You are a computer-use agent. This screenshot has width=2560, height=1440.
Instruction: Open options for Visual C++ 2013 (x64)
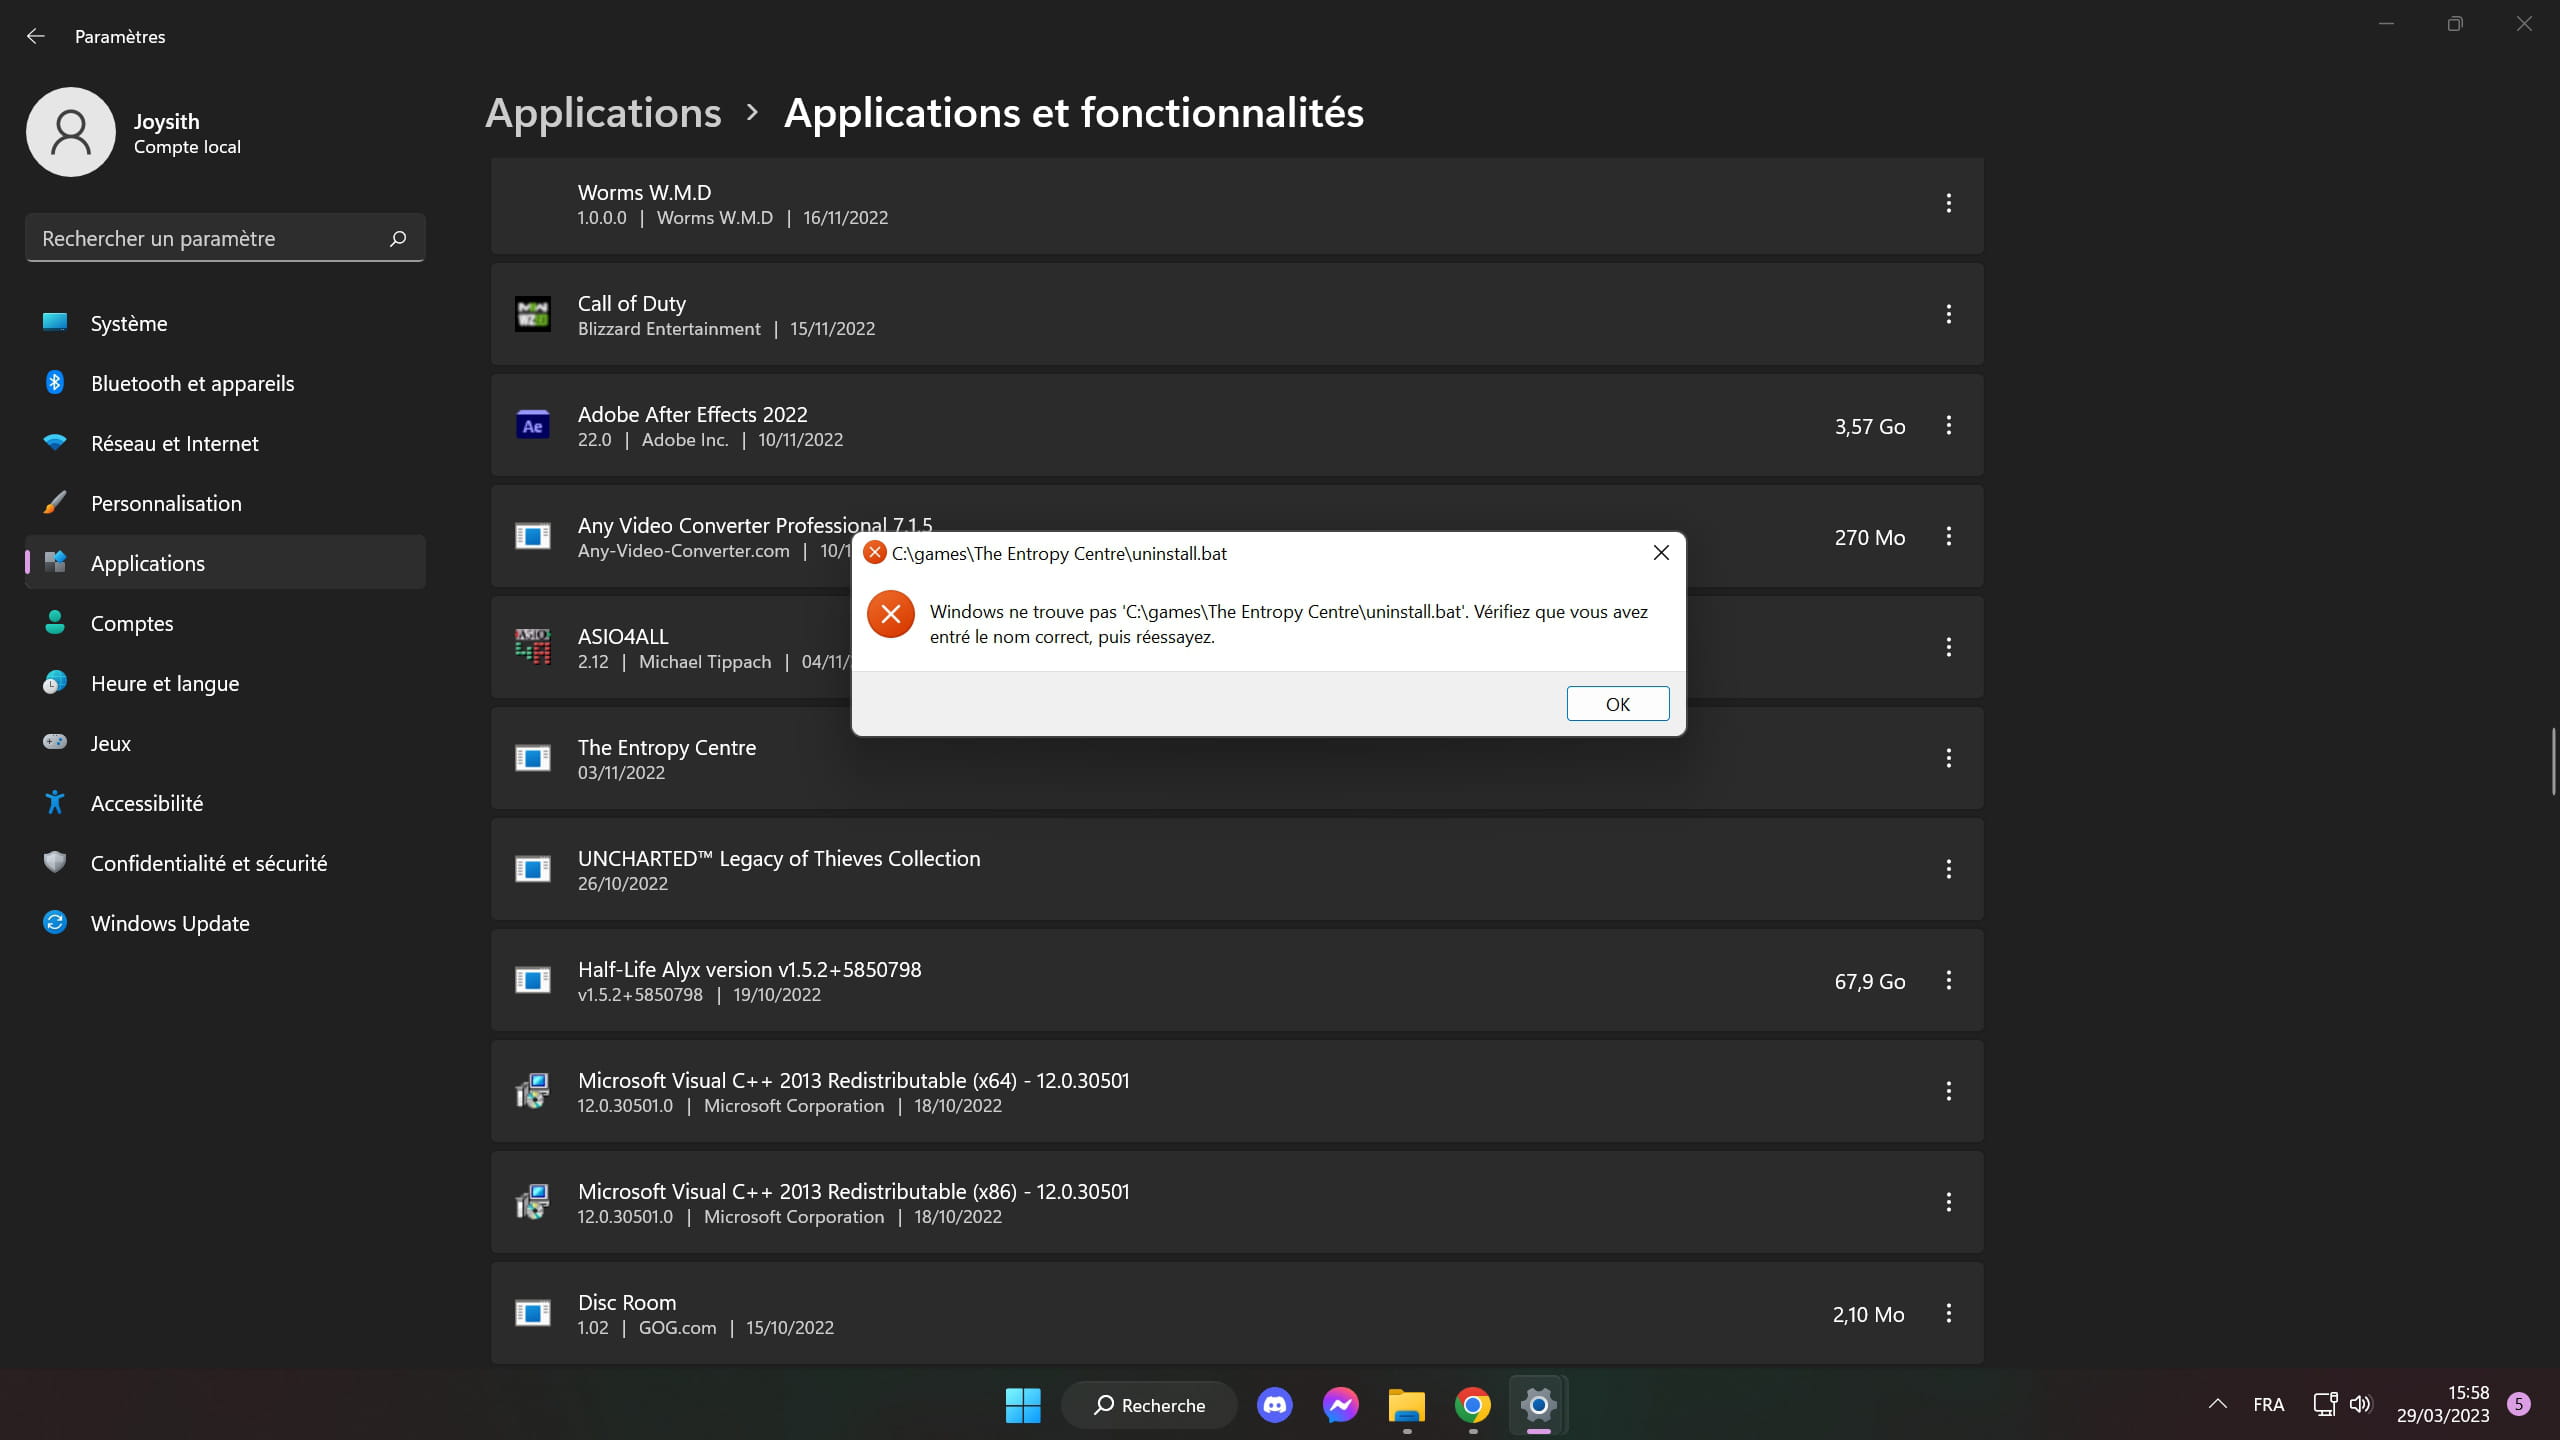(1948, 1091)
